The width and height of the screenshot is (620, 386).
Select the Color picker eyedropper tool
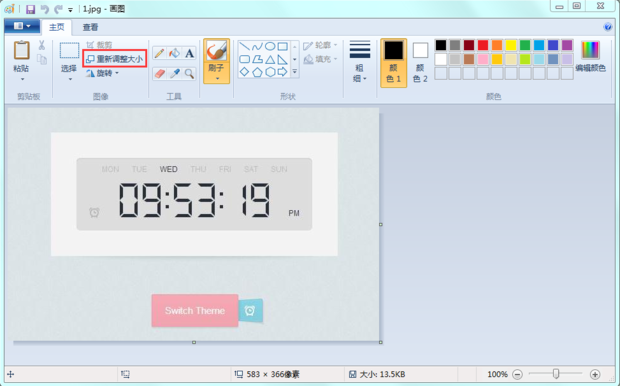click(174, 73)
